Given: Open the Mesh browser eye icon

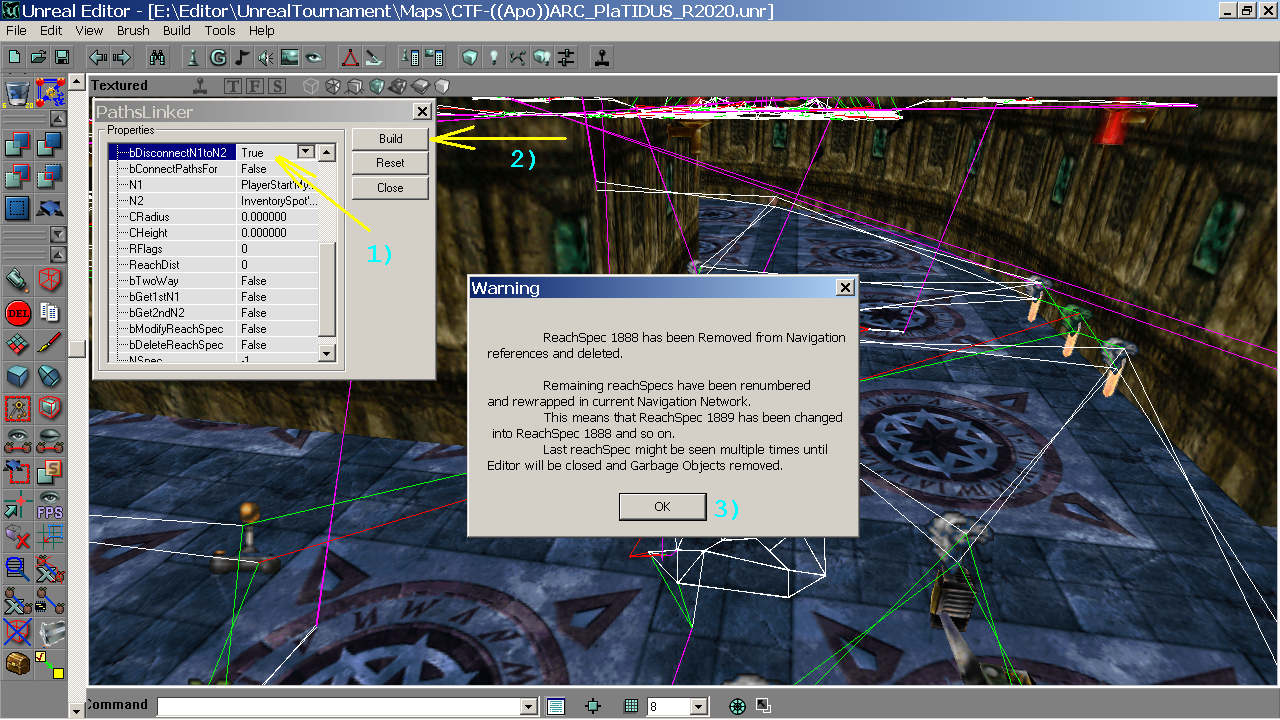Looking at the screenshot, I should click(313, 57).
